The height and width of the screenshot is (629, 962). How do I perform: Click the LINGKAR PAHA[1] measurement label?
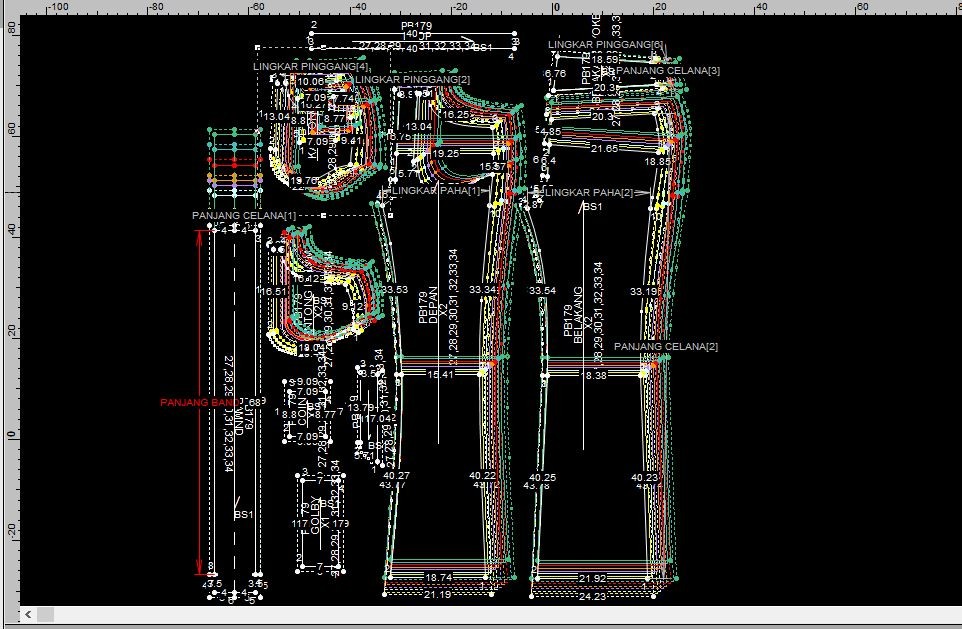click(434, 190)
